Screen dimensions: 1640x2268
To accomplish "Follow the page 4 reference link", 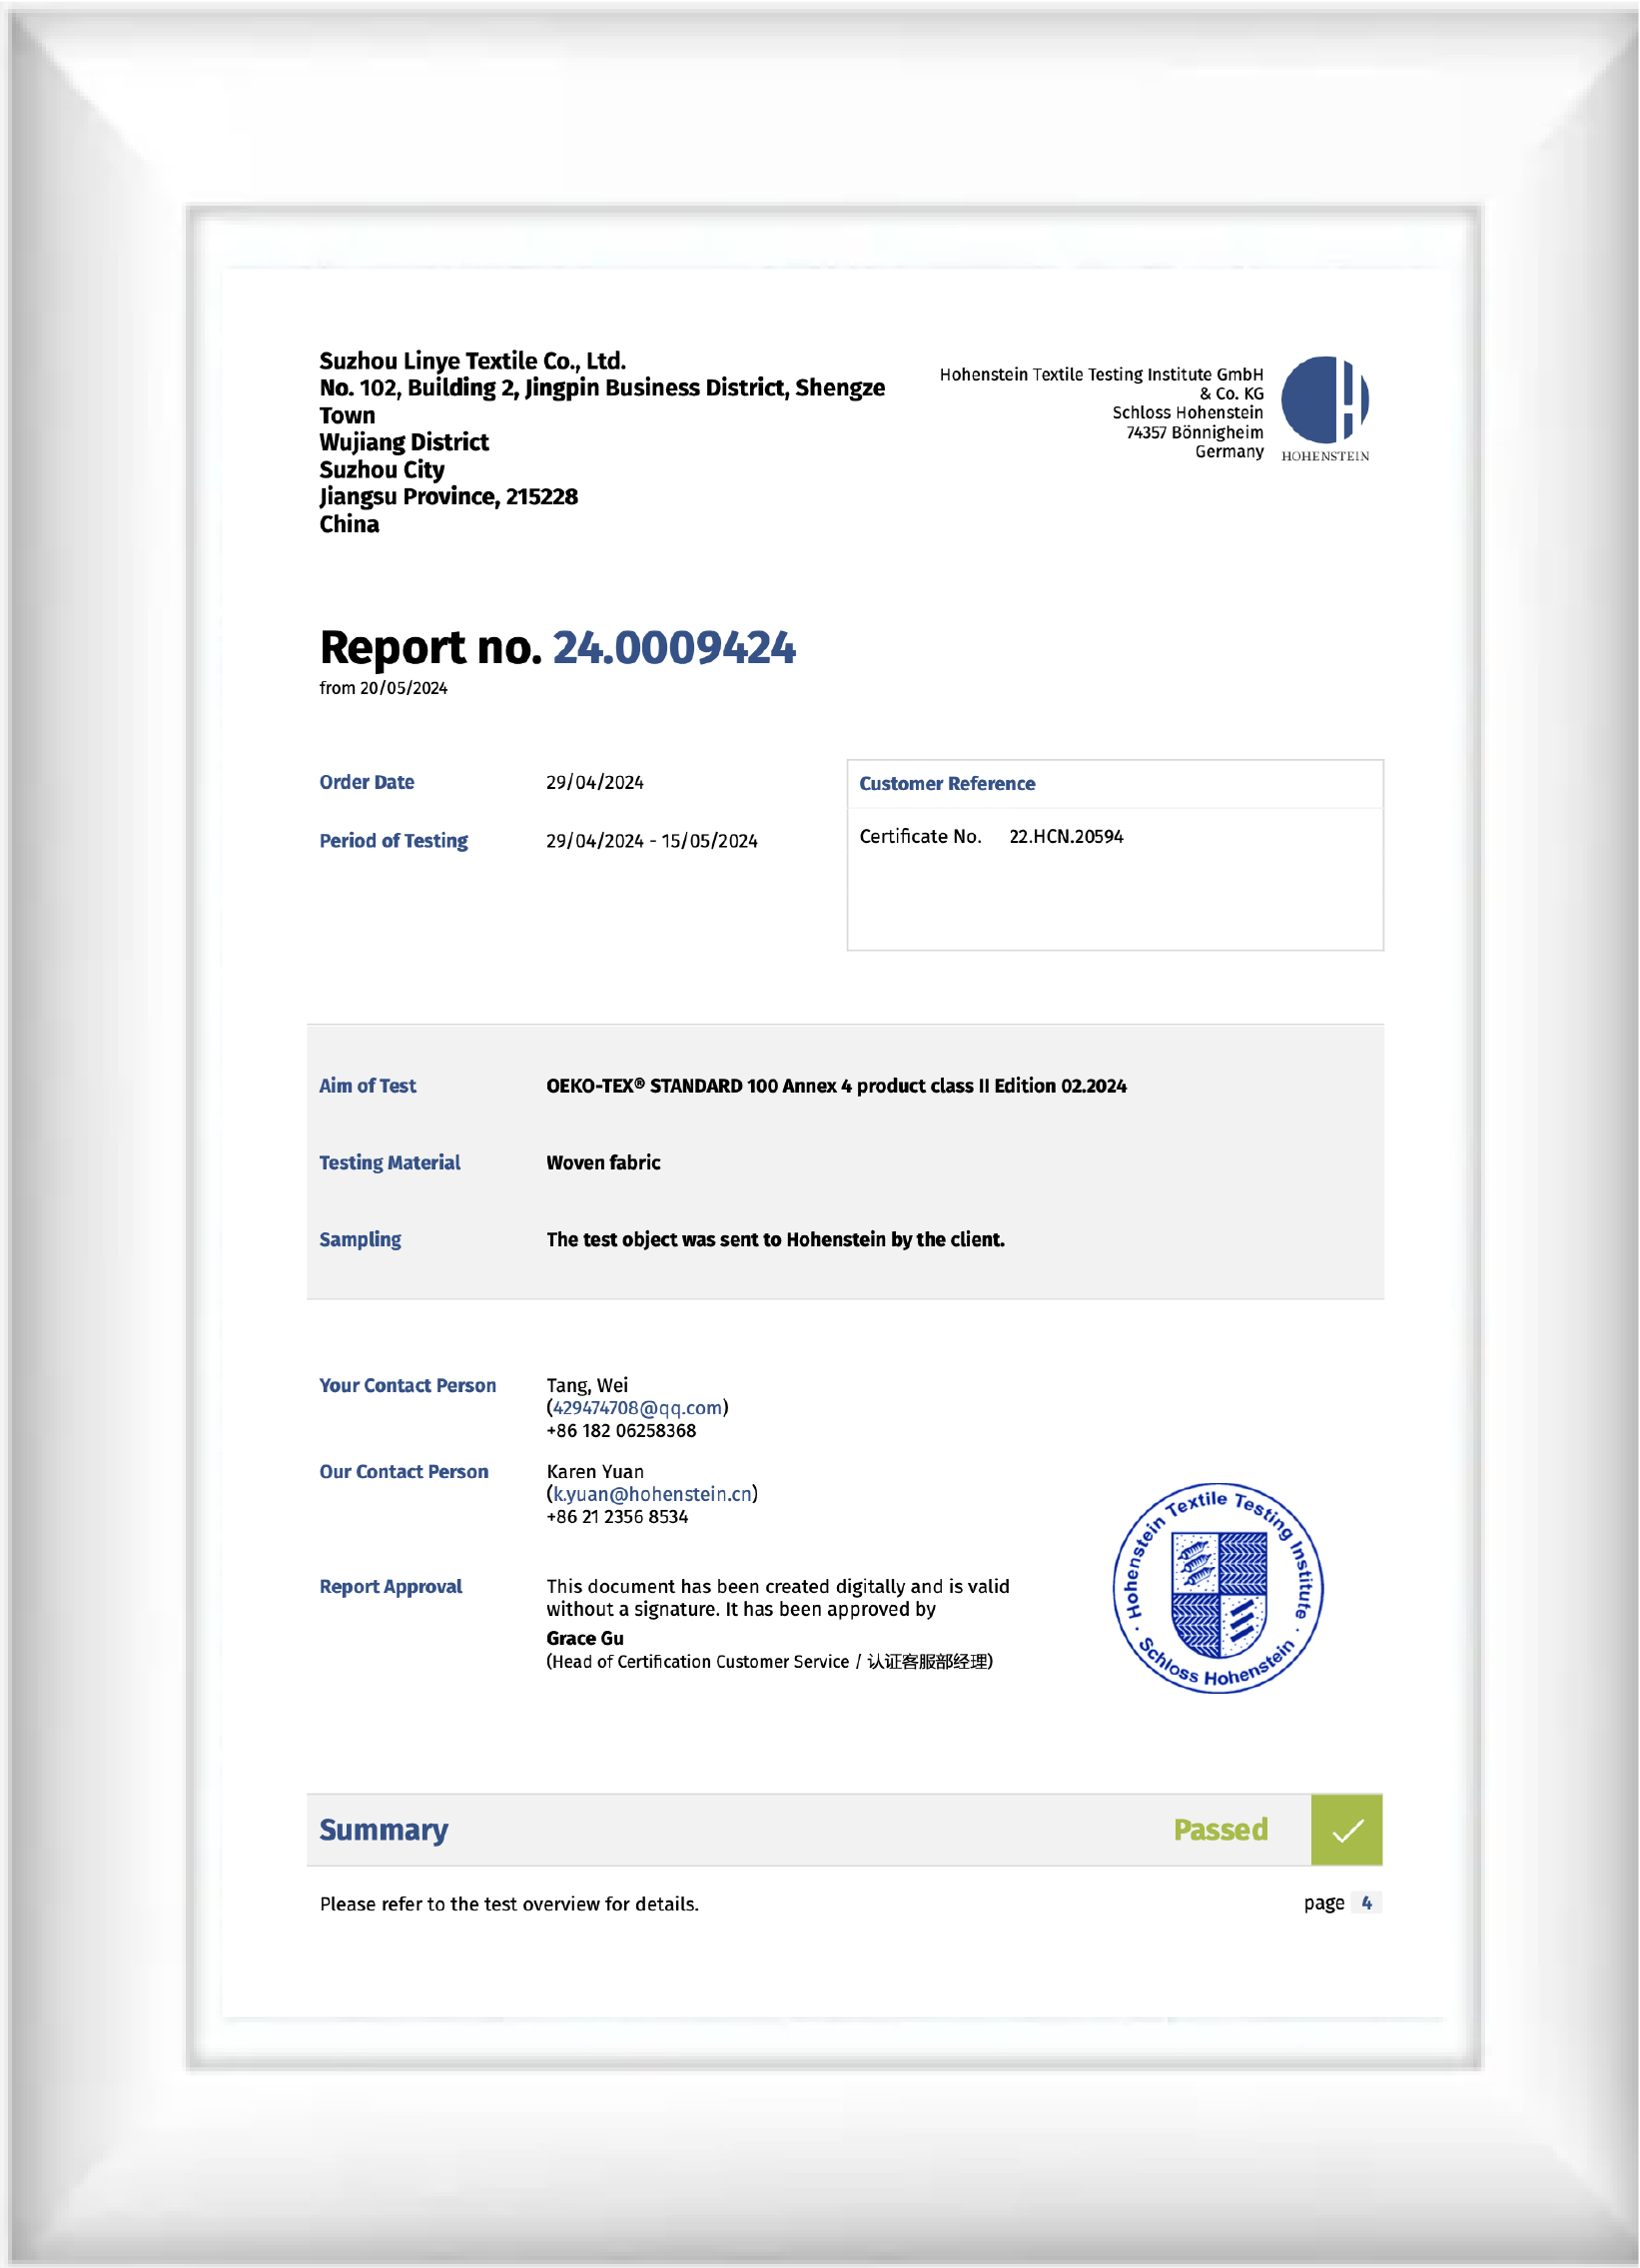I will click(1366, 1903).
